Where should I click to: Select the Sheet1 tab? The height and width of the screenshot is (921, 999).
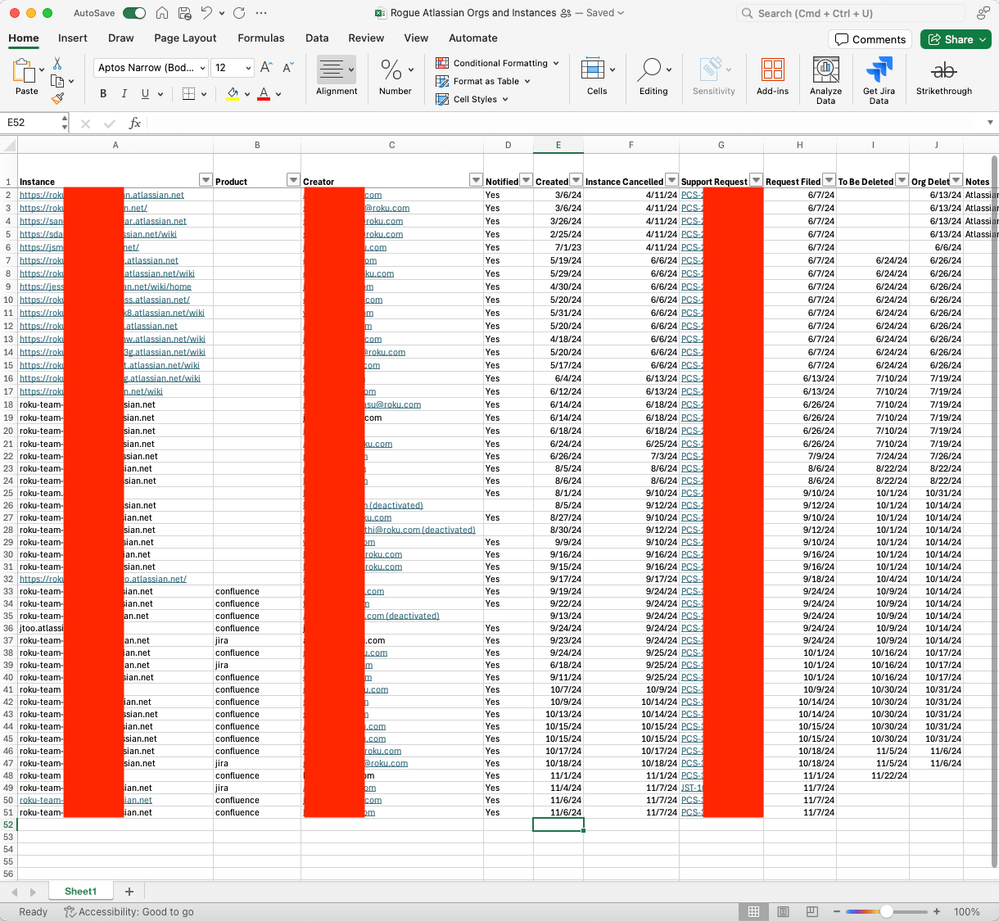coord(81,891)
